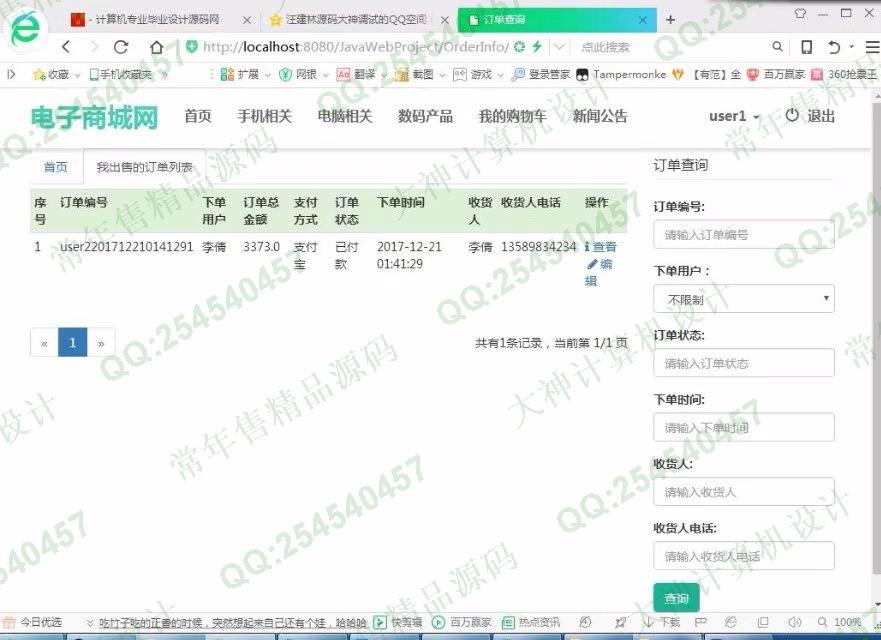Click the 电子商城网 site logo
881x640 pixels.
coord(94,117)
